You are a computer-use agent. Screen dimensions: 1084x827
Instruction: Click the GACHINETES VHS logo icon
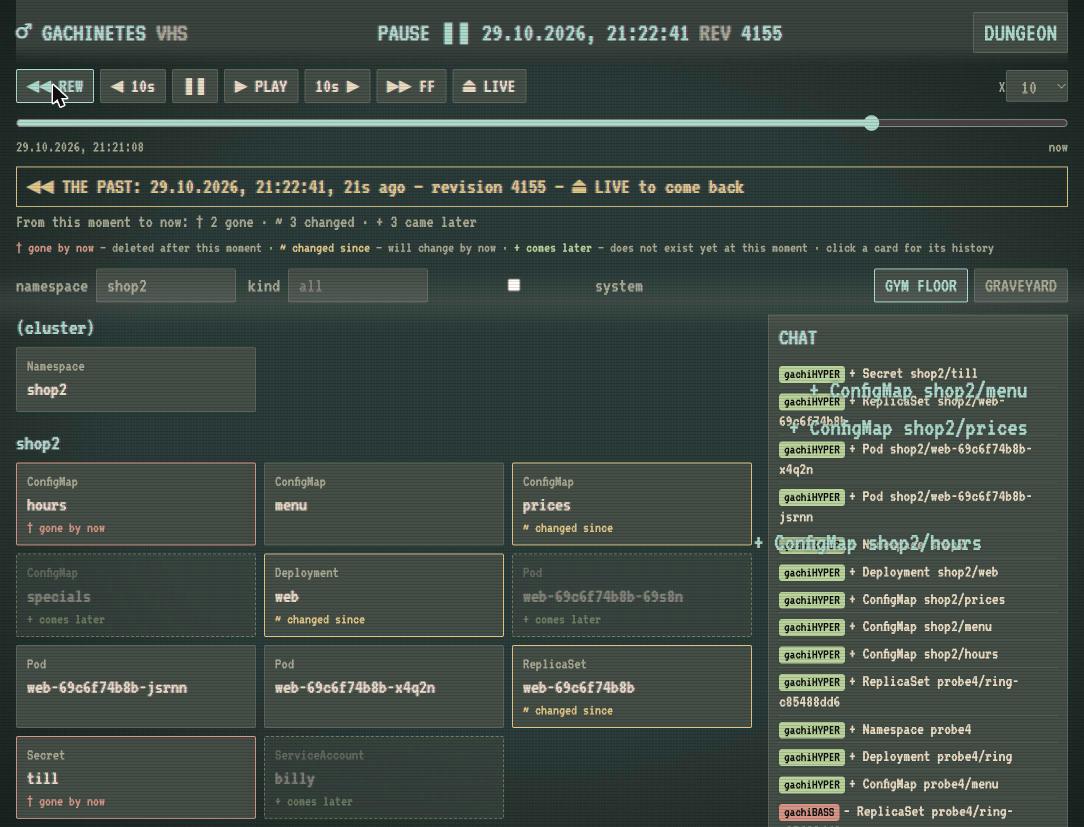(x=24, y=32)
